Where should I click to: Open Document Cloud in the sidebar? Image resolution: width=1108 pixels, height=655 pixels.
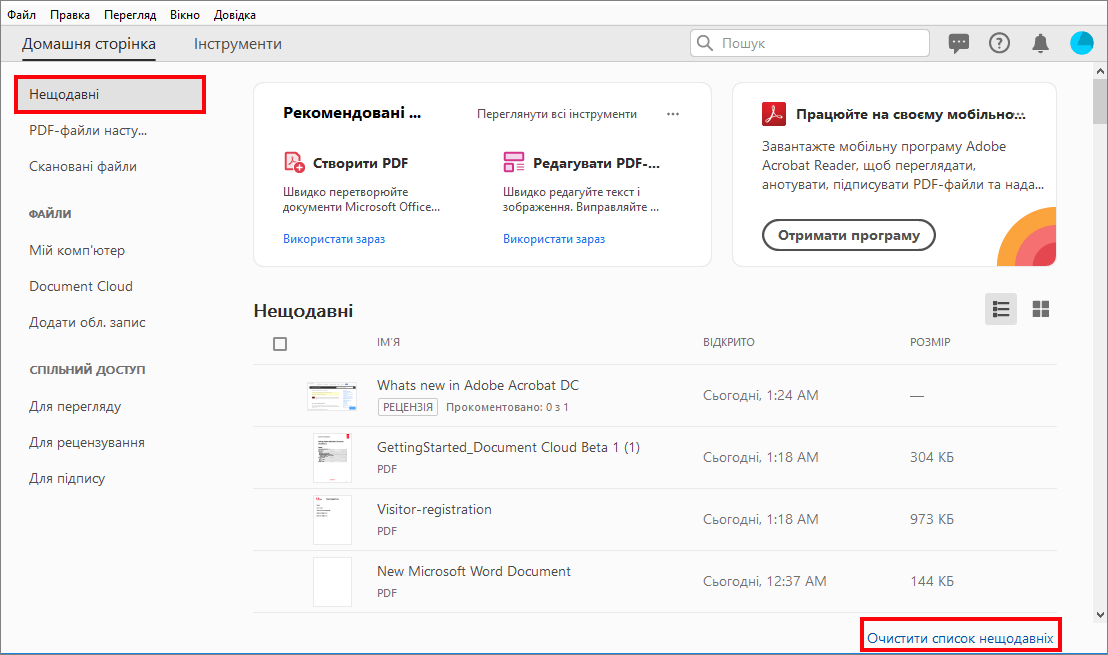tap(81, 286)
